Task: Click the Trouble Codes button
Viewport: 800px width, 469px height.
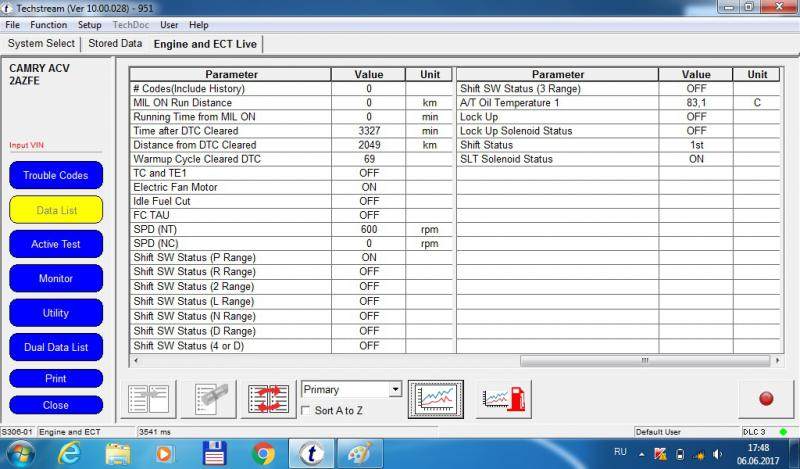Action: point(56,175)
